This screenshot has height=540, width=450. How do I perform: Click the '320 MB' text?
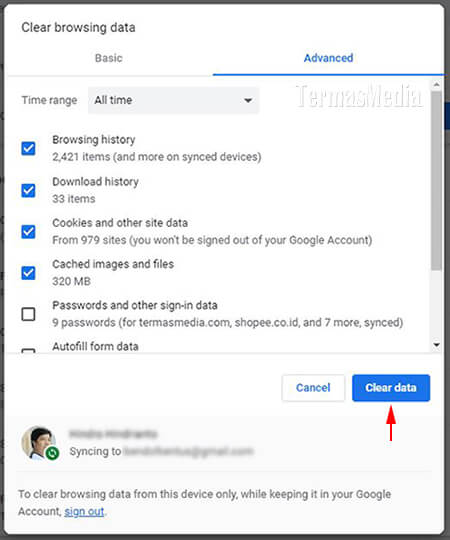pyautogui.click(x=71, y=281)
